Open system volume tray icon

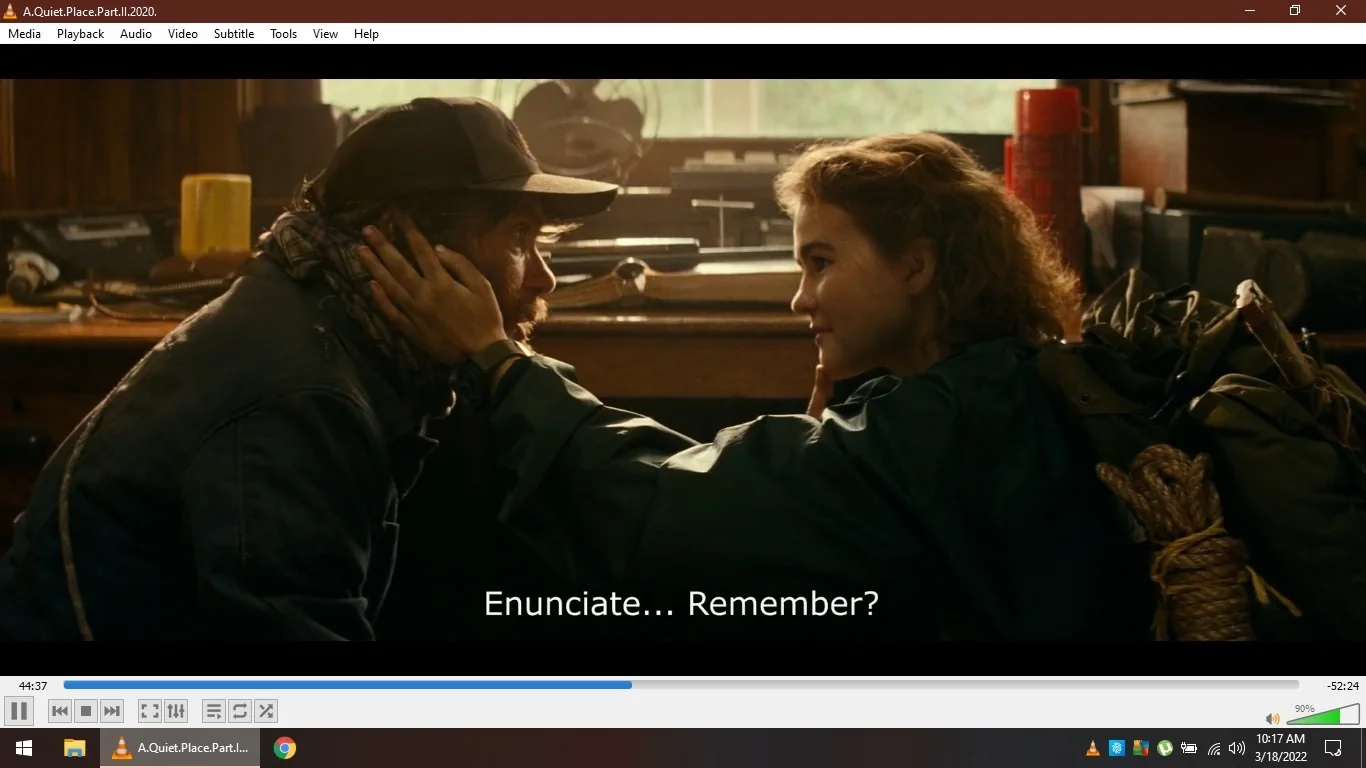pyautogui.click(x=1237, y=748)
